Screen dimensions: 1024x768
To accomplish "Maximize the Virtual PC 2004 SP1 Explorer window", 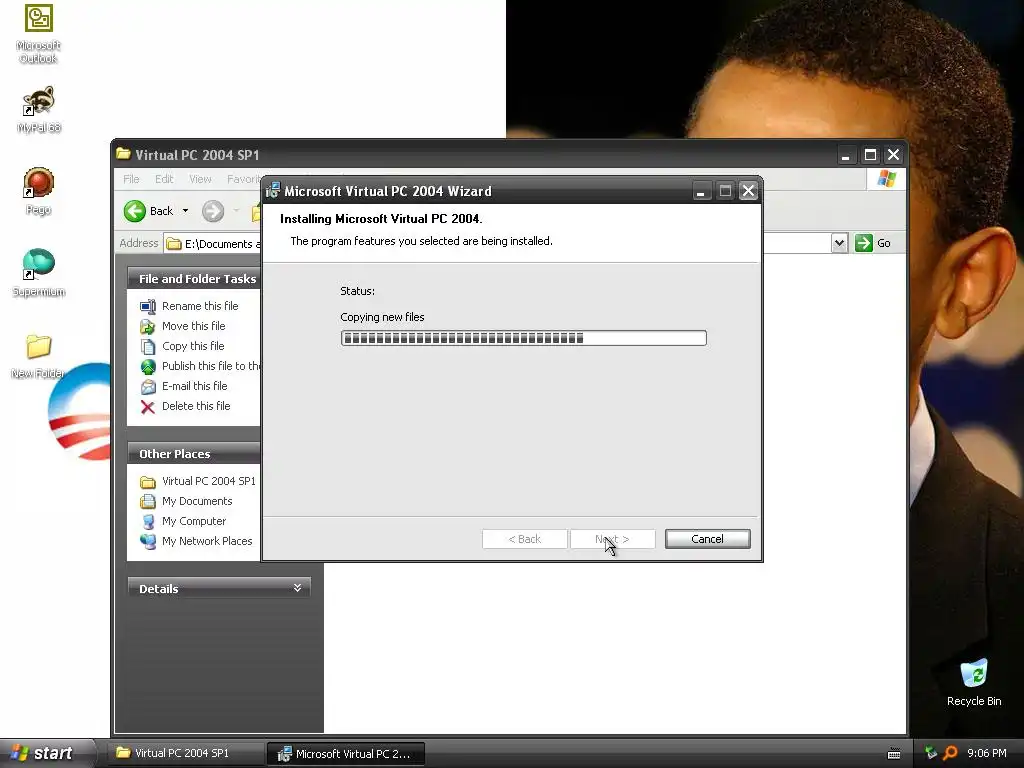I will click(870, 155).
